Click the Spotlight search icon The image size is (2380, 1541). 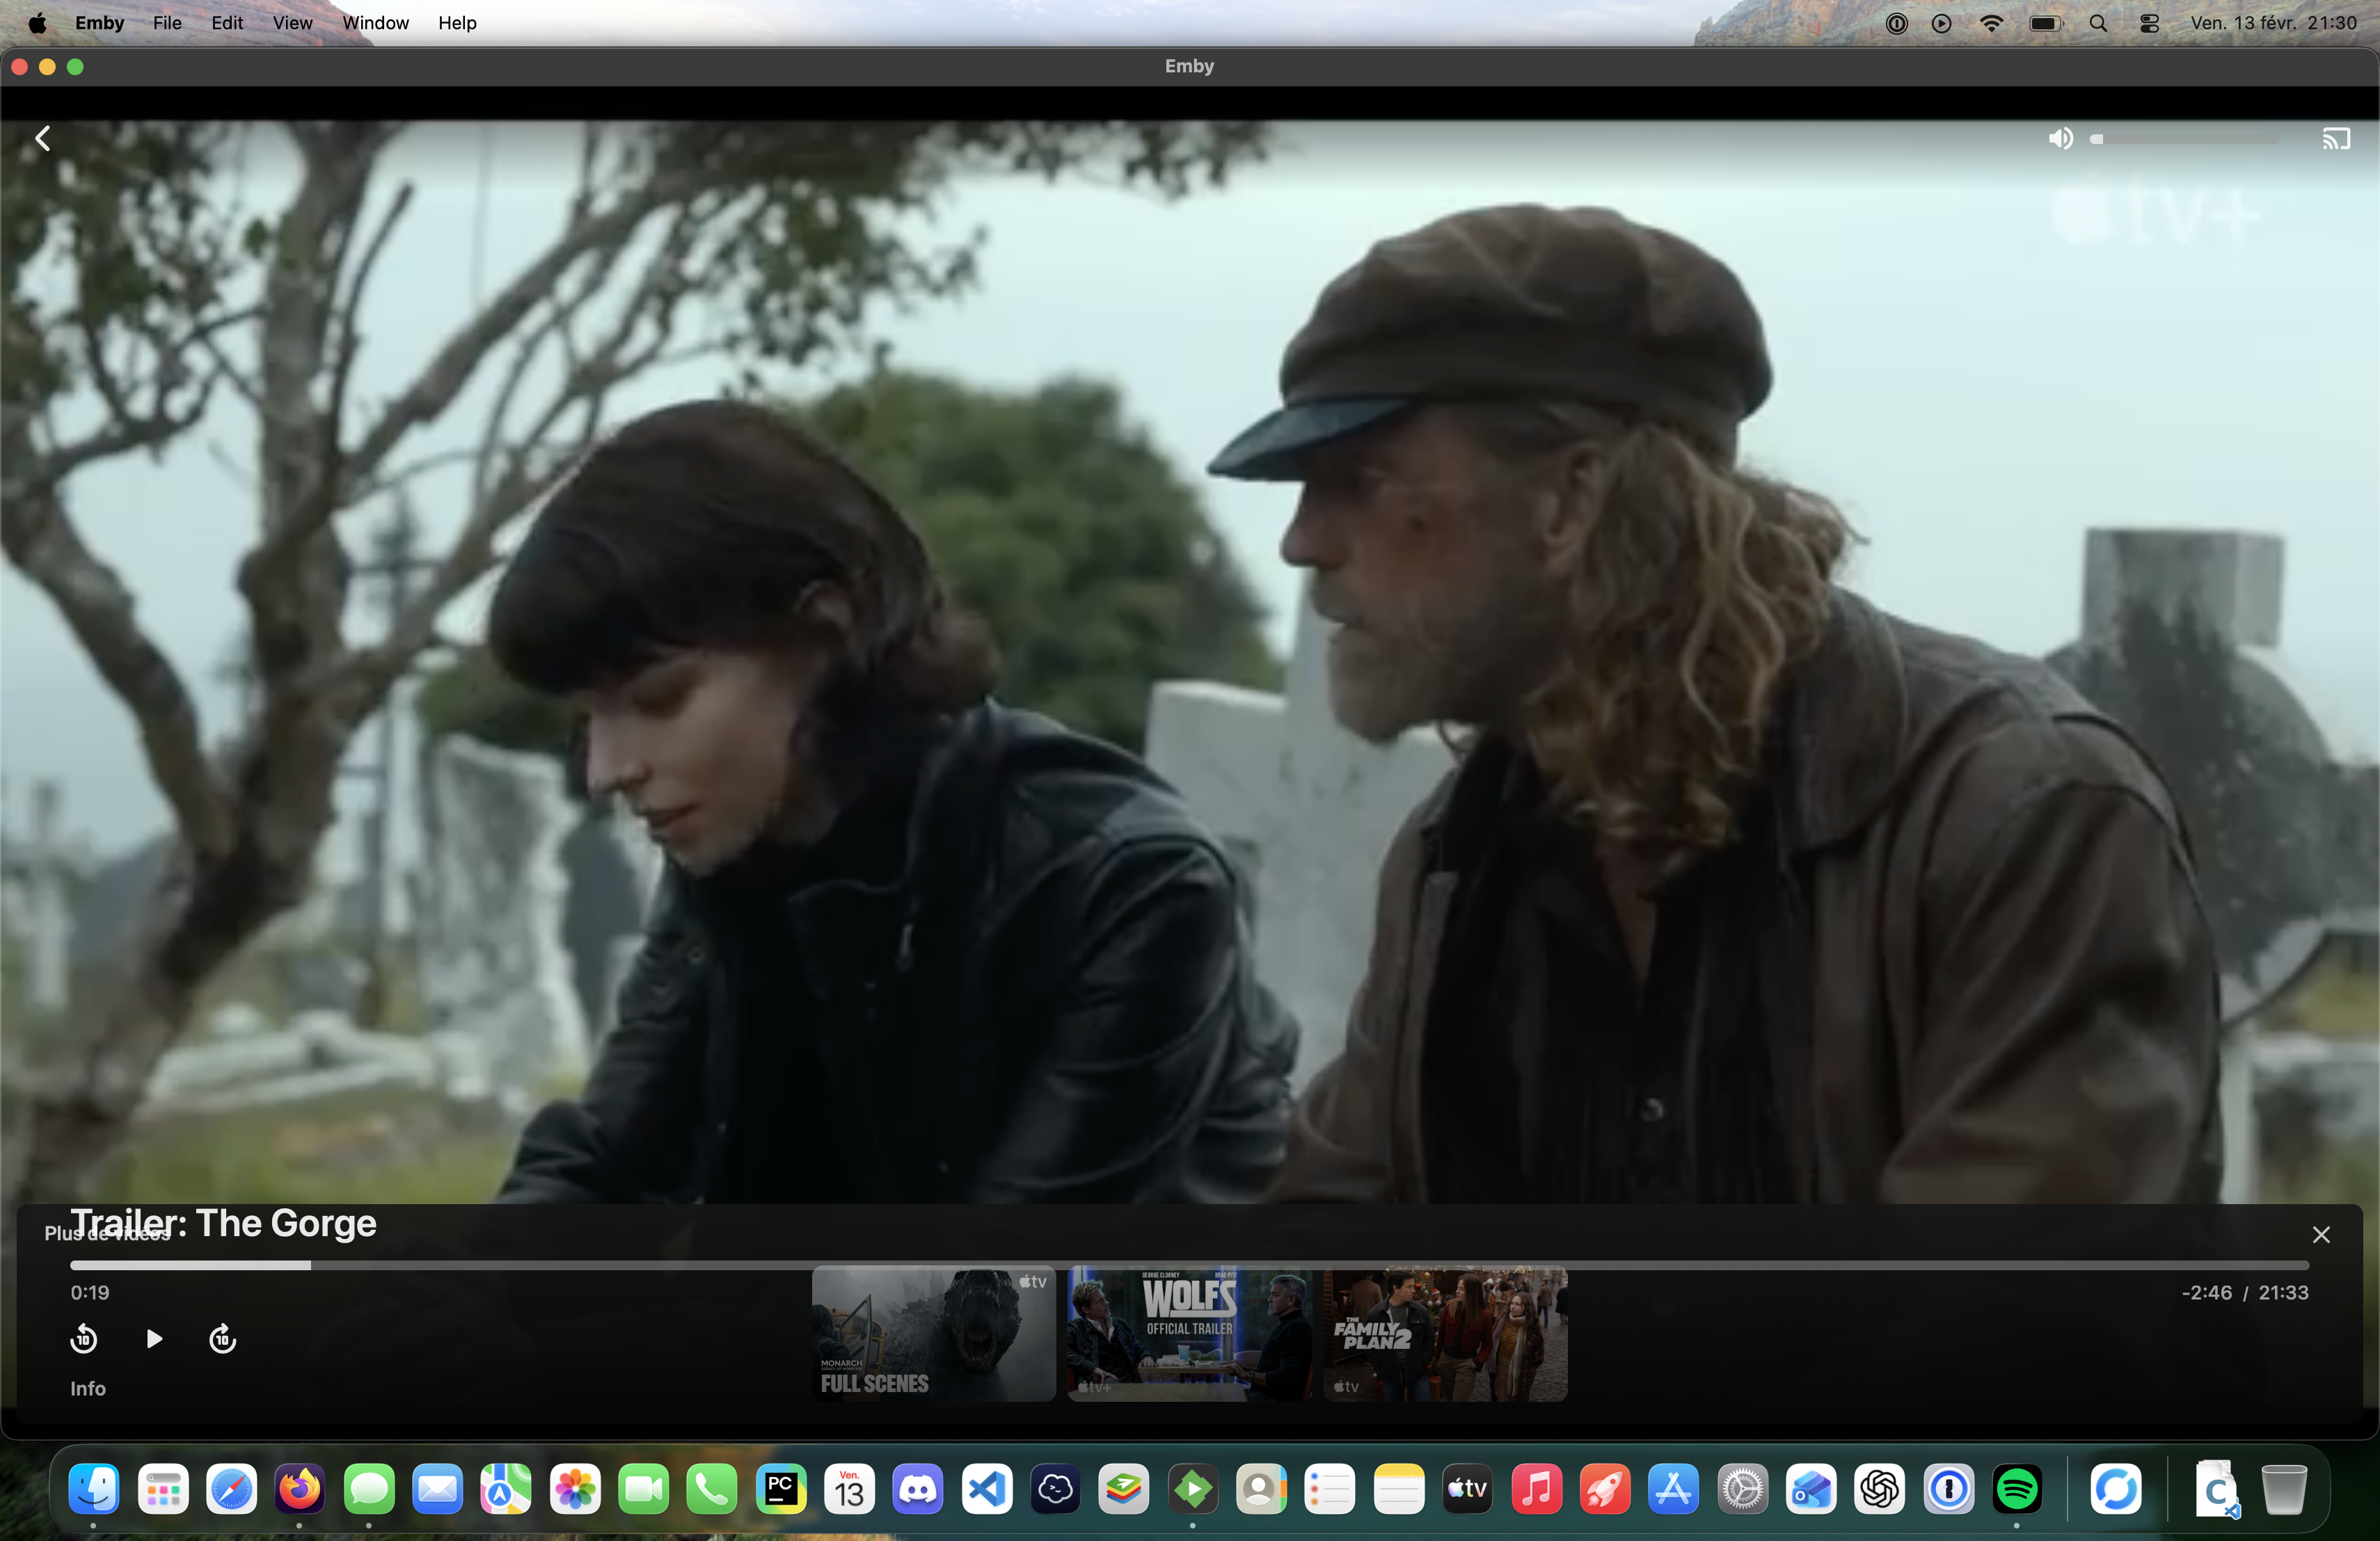tap(2098, 23)
